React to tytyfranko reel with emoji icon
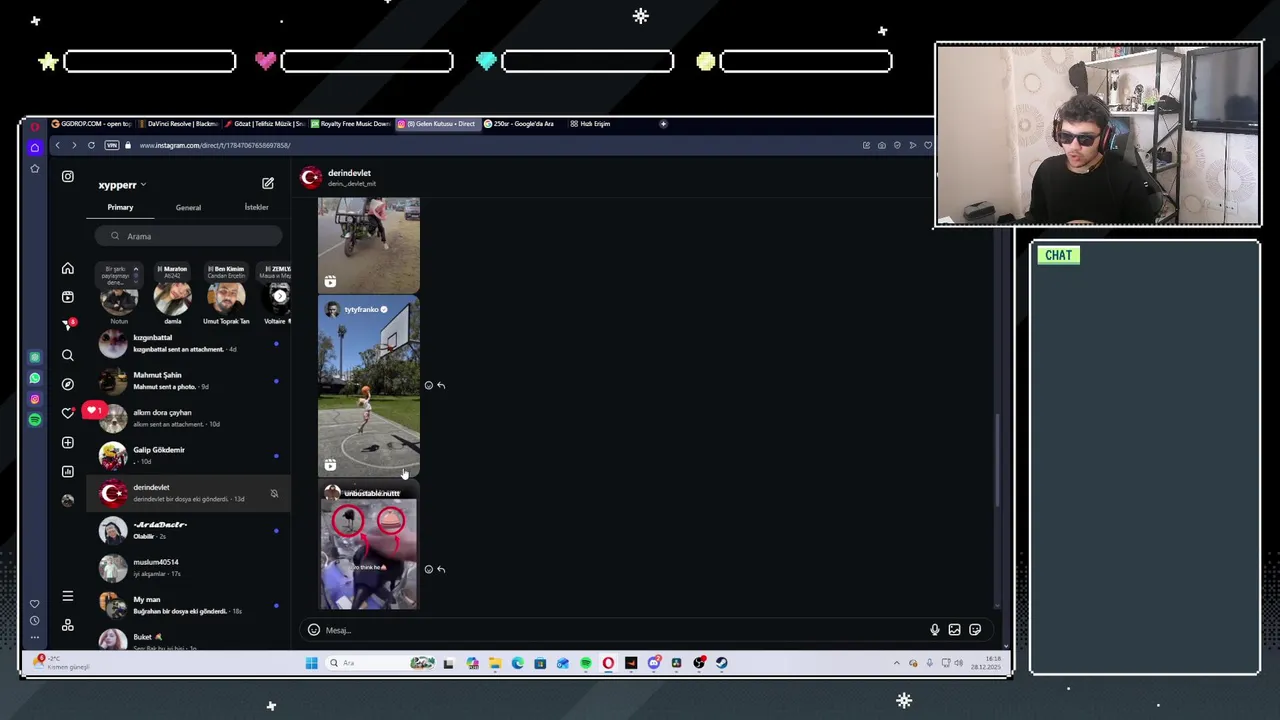This screenshot has height=720, width=1280. tap(429, 385)
